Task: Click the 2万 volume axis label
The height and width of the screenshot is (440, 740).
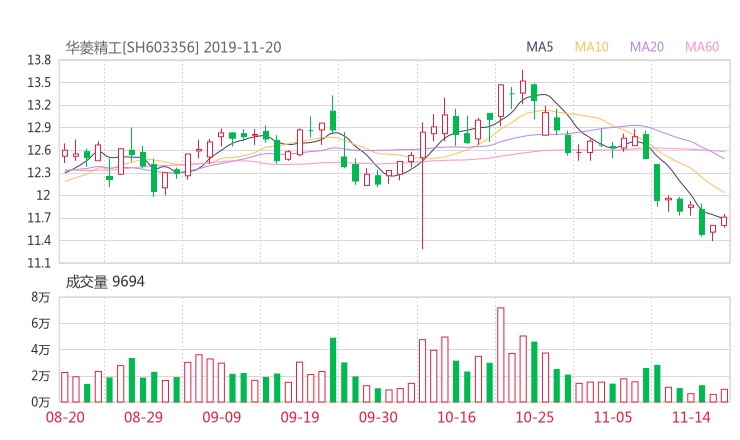Action: coord(41,376)
